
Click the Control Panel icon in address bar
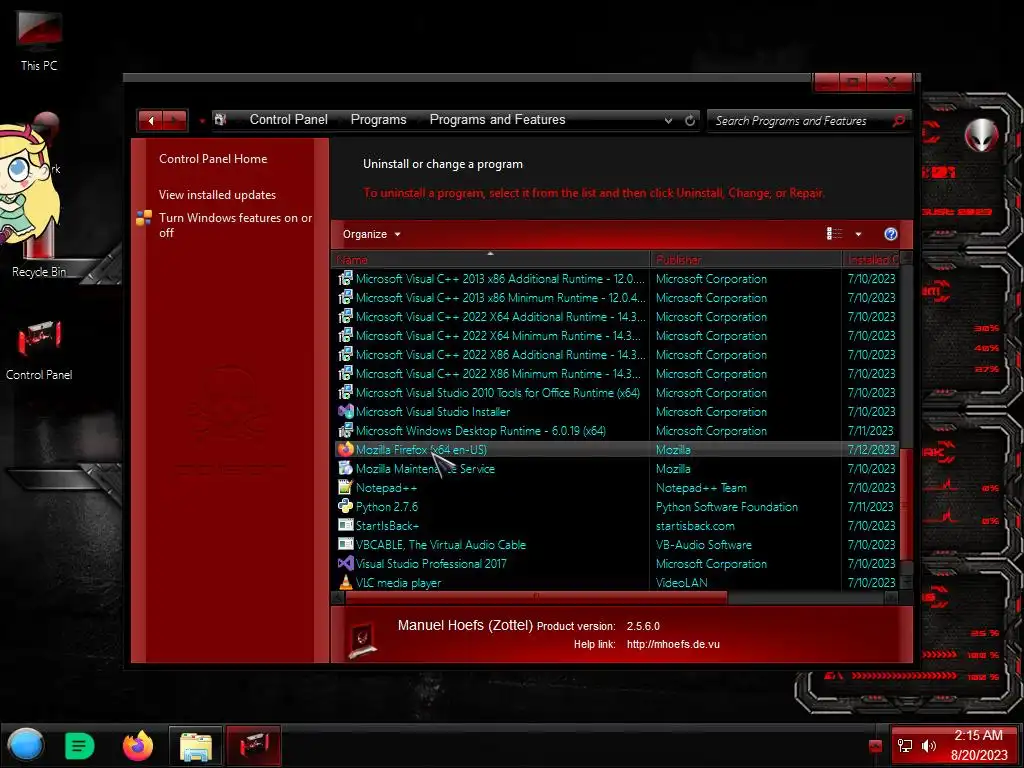[221, 120]
